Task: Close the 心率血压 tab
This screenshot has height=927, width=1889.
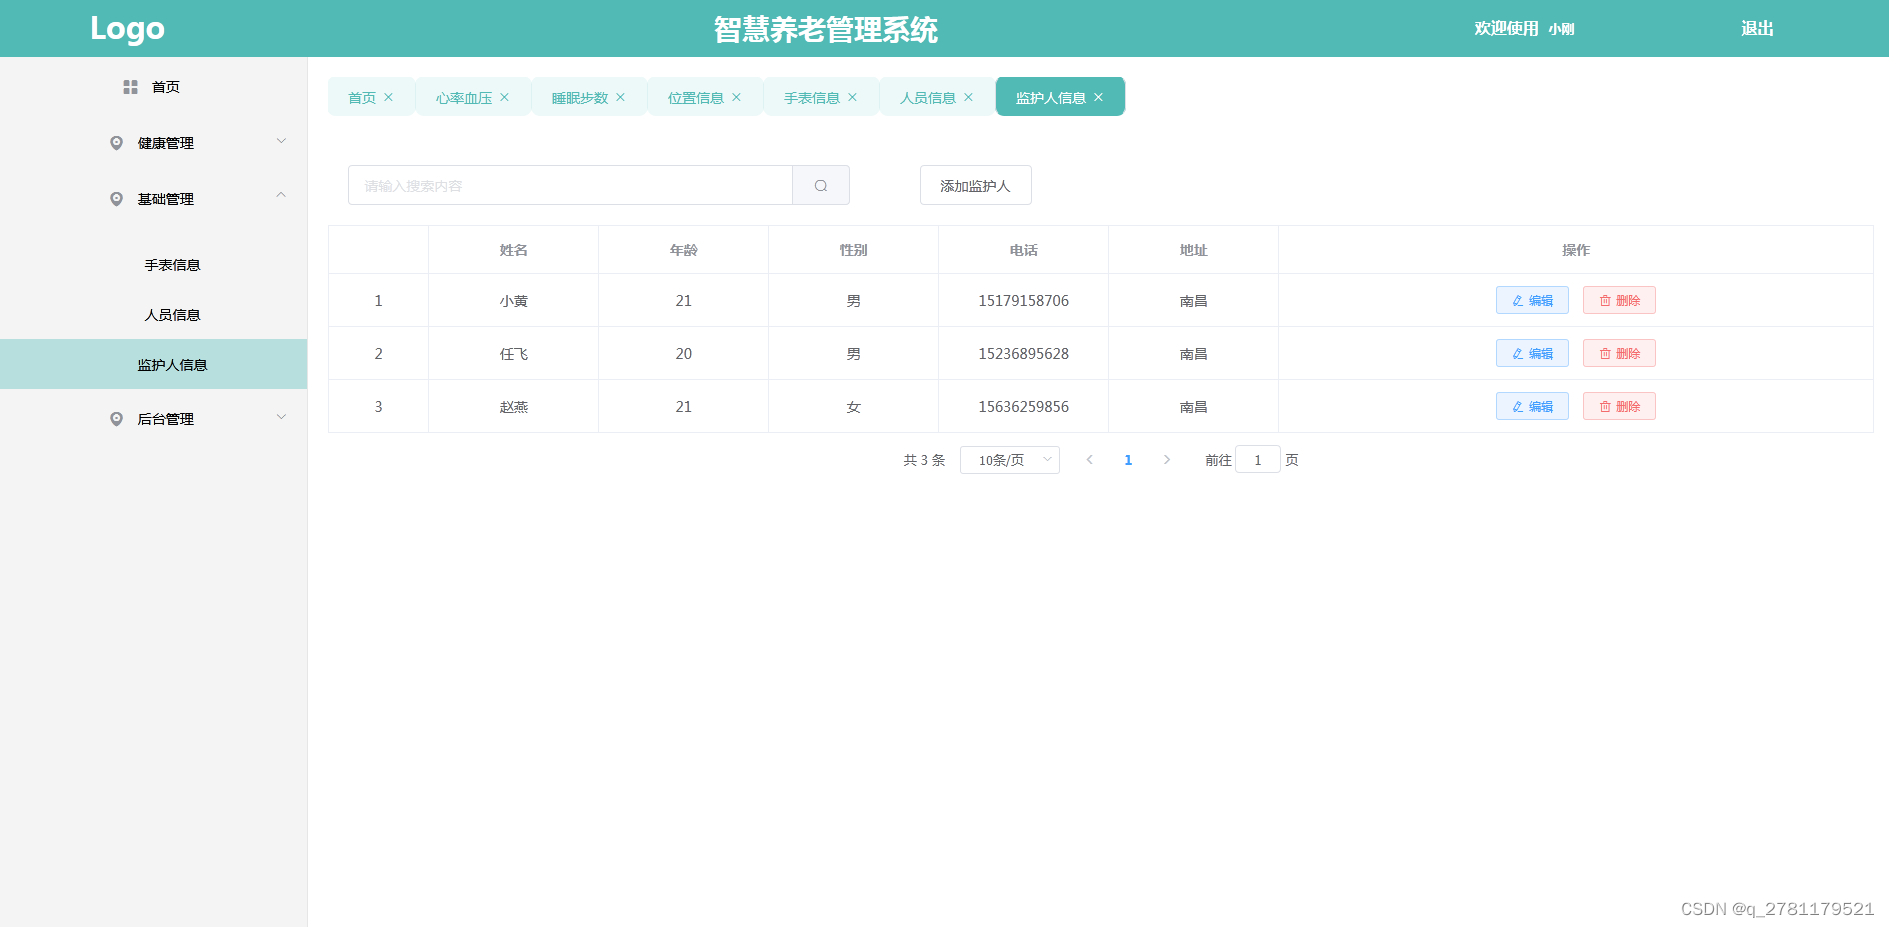Action: pos(505,97)
